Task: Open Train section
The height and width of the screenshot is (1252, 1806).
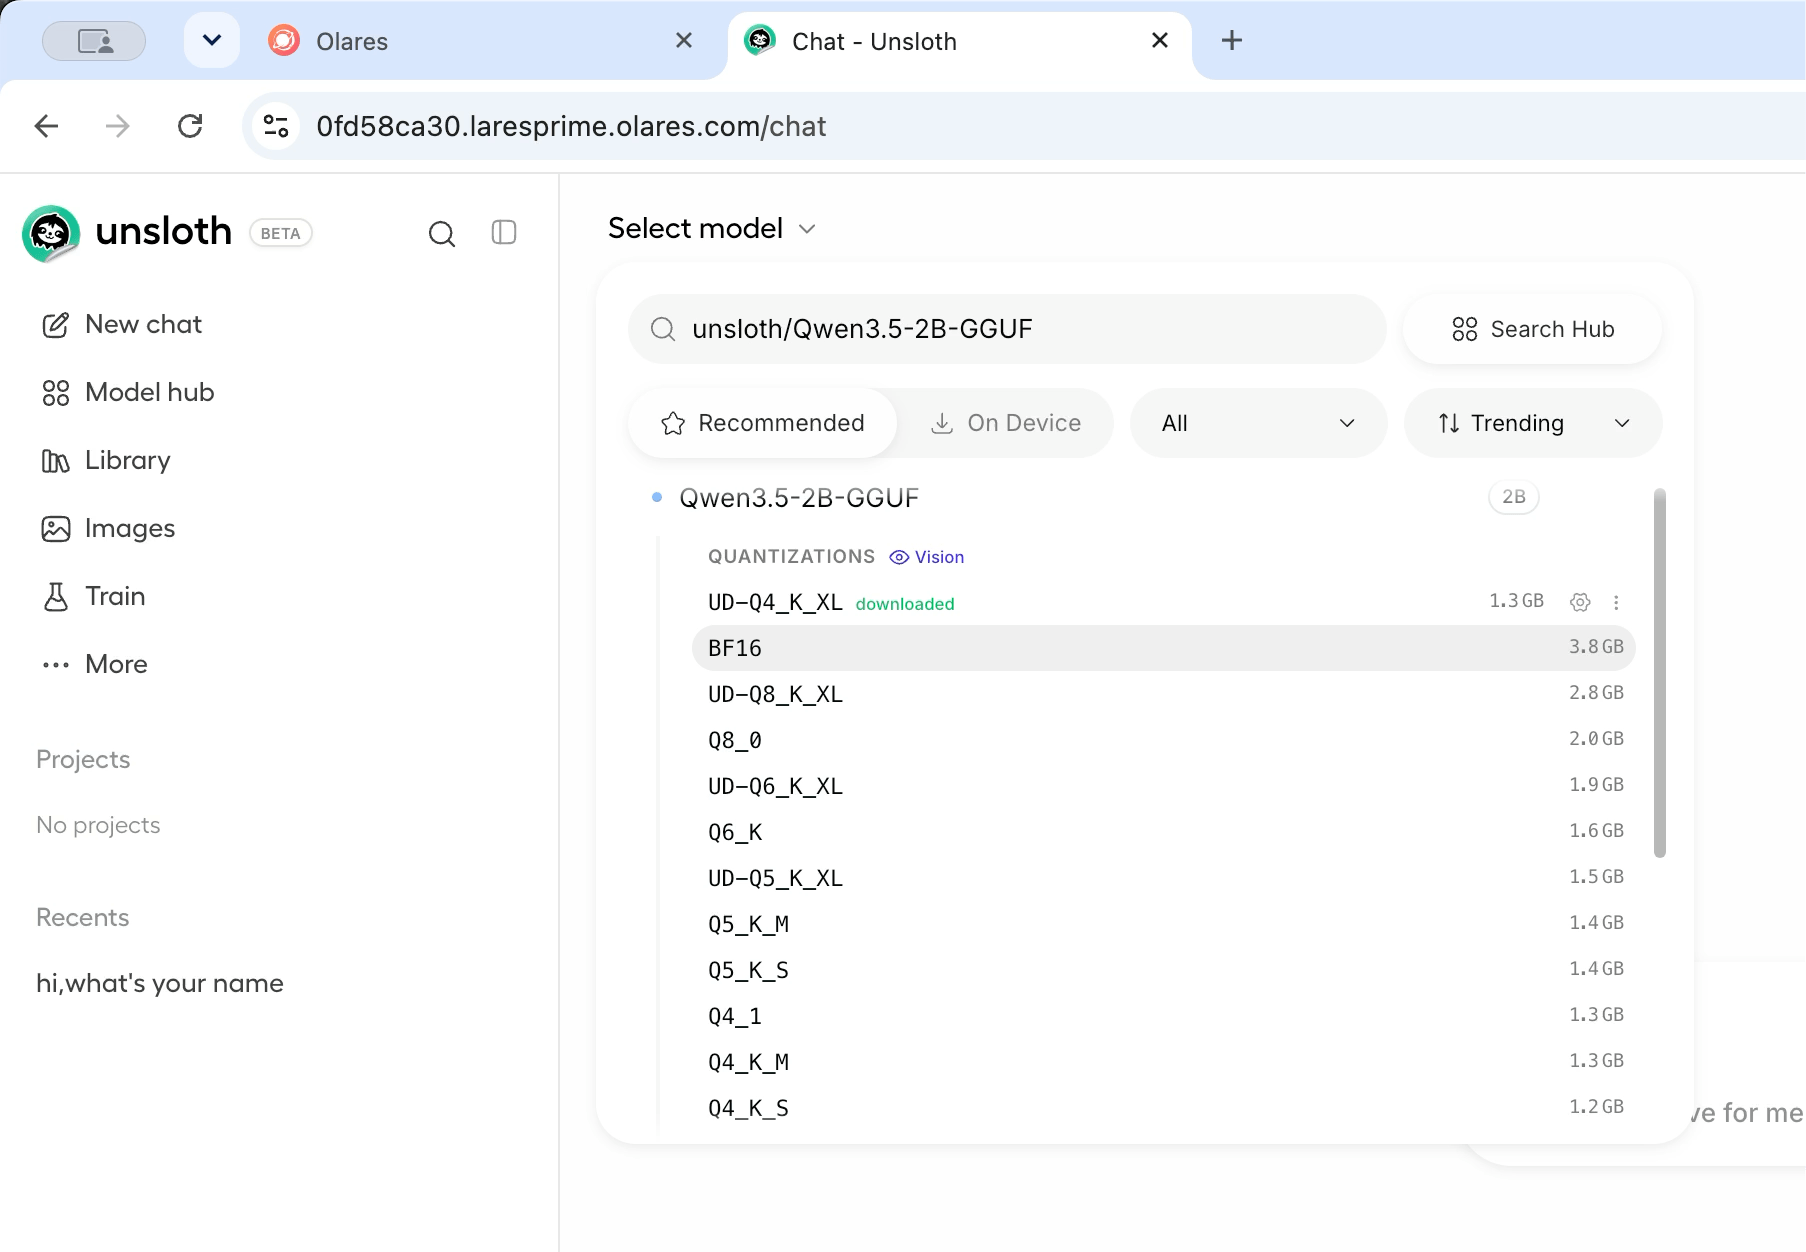Action: click(94, 596)
